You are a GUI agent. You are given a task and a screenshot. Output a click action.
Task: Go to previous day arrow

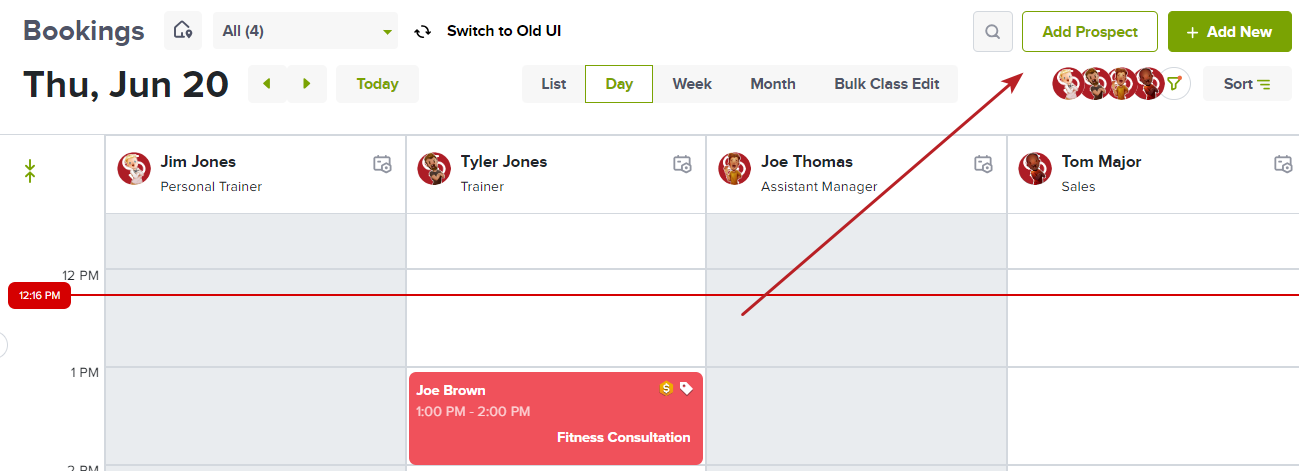[267, 84]
